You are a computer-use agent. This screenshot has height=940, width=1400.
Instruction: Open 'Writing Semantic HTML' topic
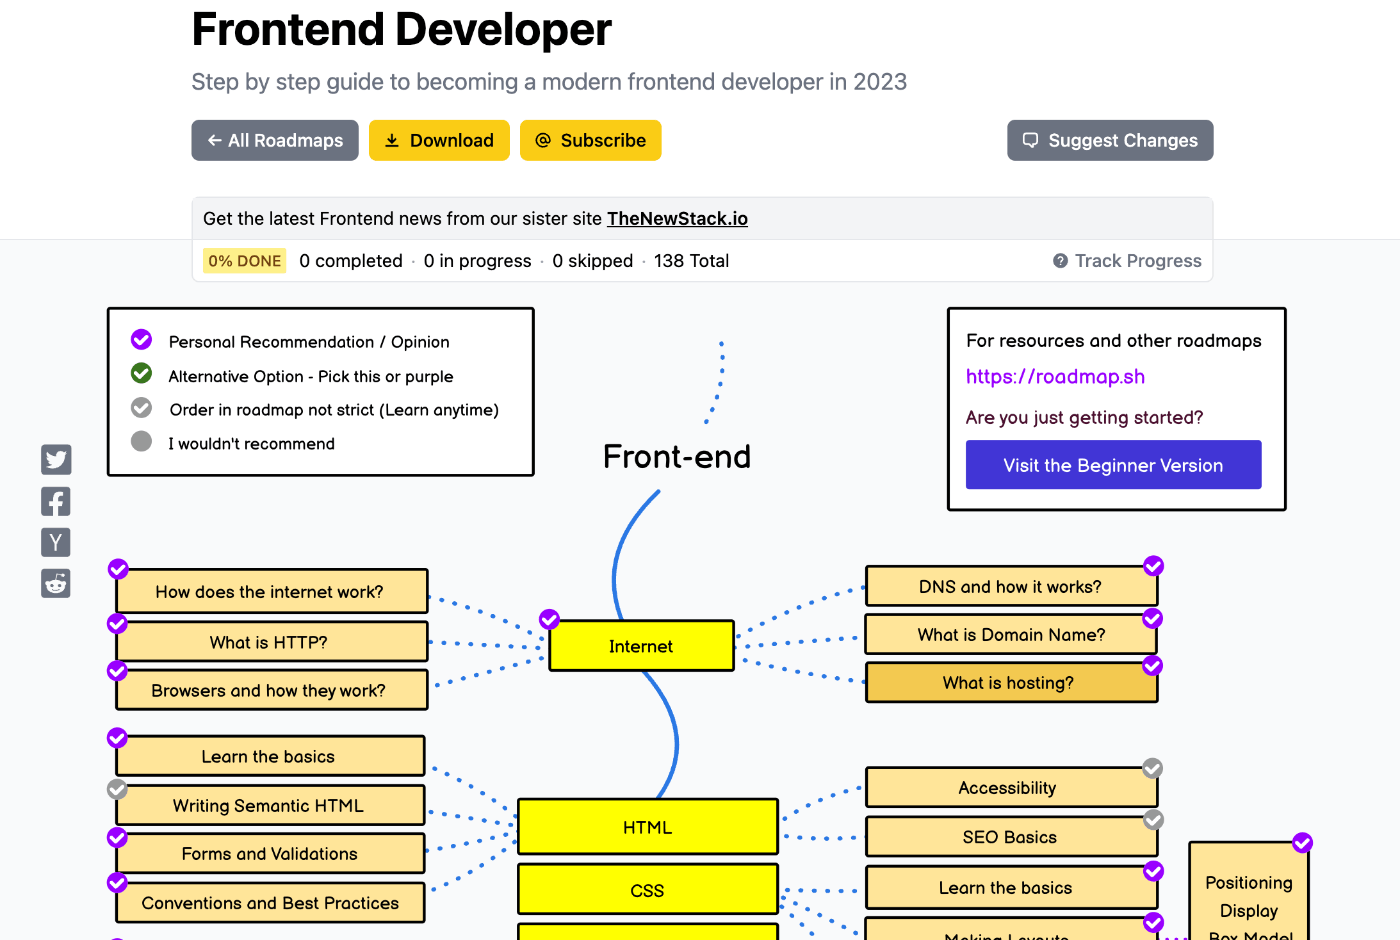click(270, 805)
